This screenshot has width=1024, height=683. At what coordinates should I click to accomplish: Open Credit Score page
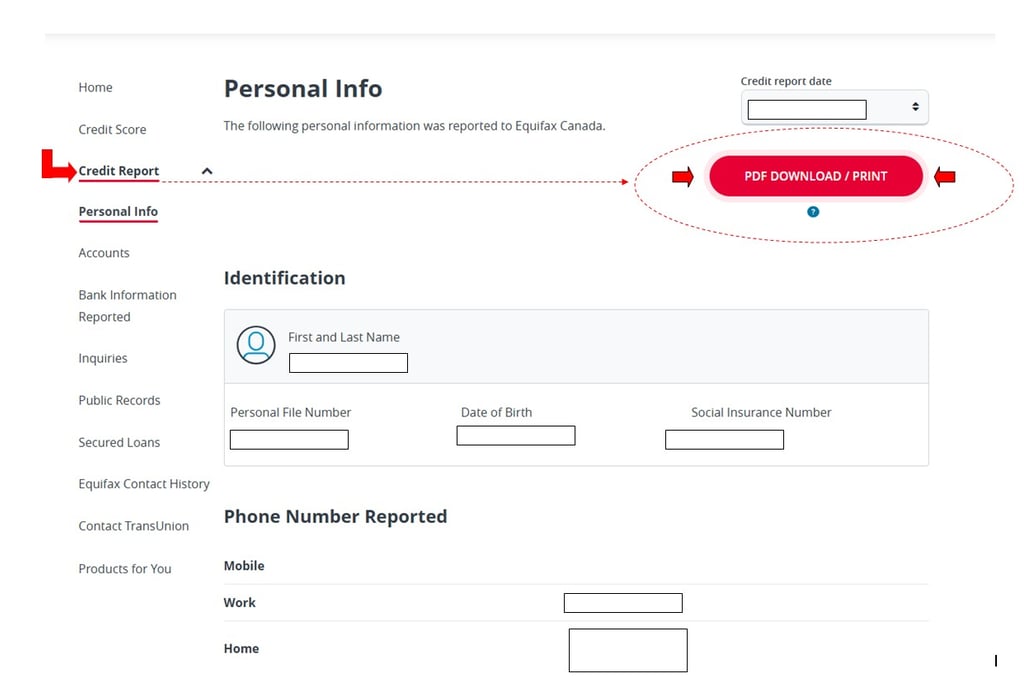click(x=112, y=130)
